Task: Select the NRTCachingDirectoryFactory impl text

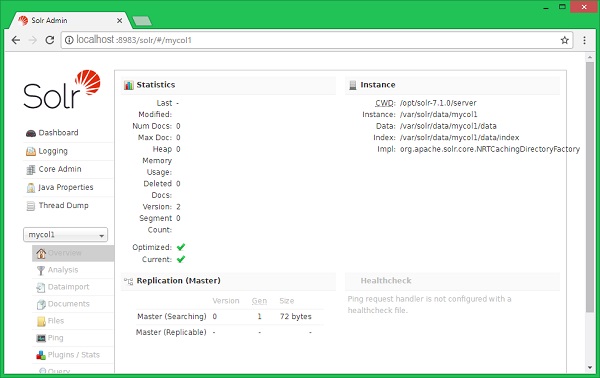Action: (490, 149)
